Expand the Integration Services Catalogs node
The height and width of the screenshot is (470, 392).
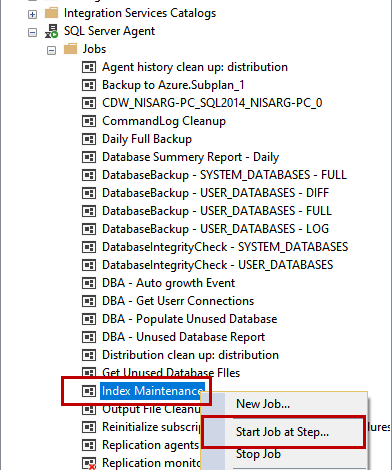point(32,14)
